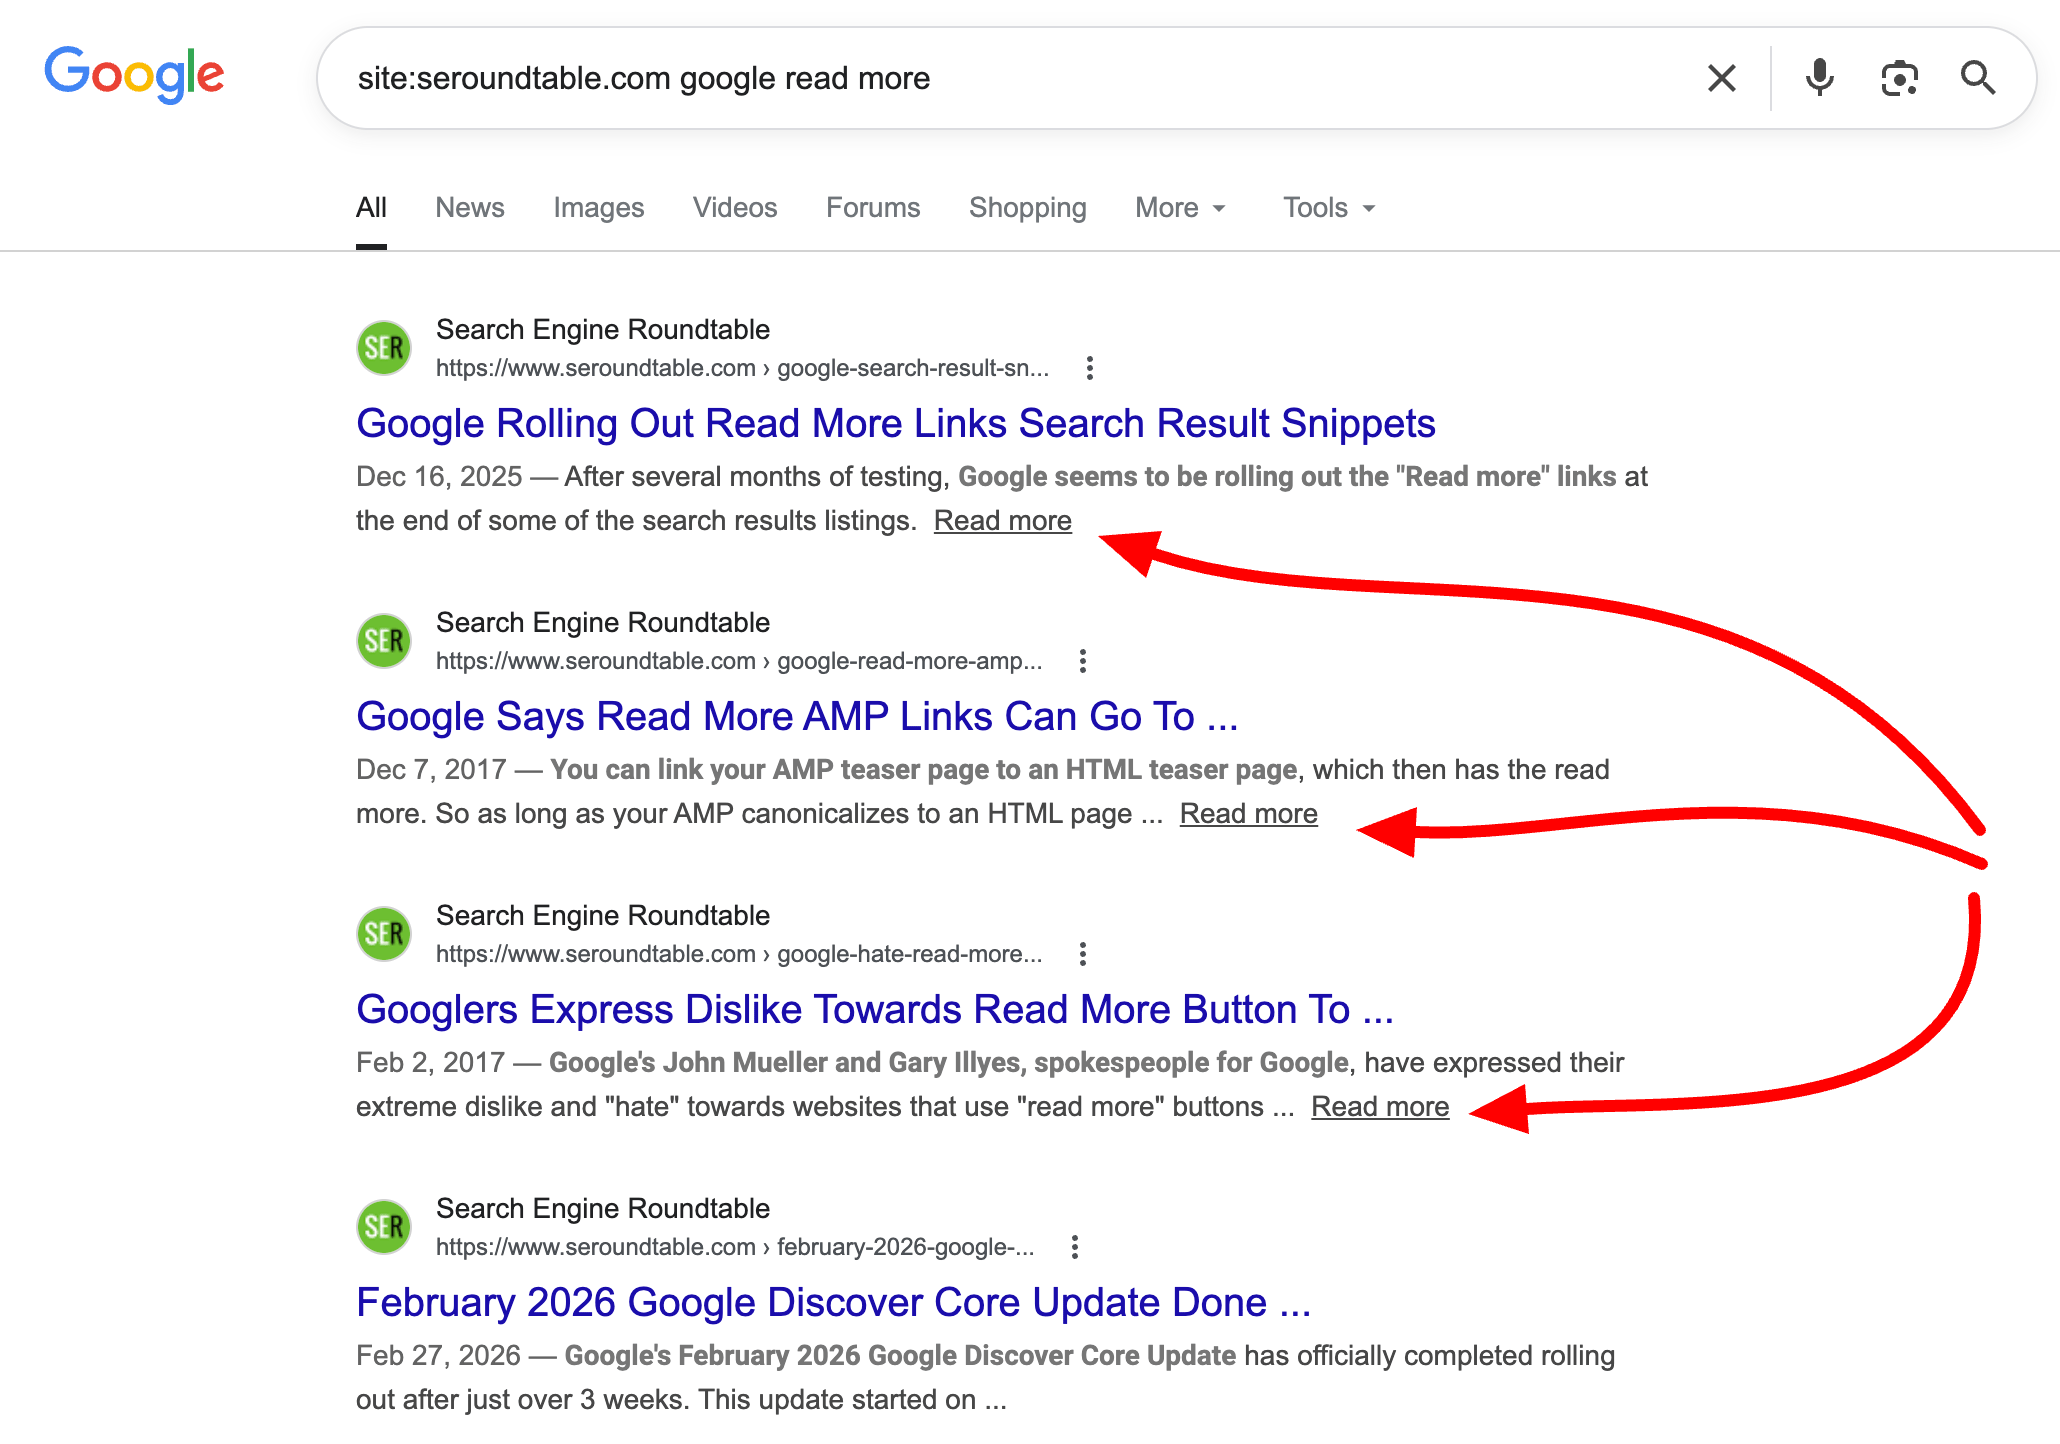Open three-dot menu for AMP Links result
Viewport: 2060px width, 1444px height.
click(x=1082, y=661)
